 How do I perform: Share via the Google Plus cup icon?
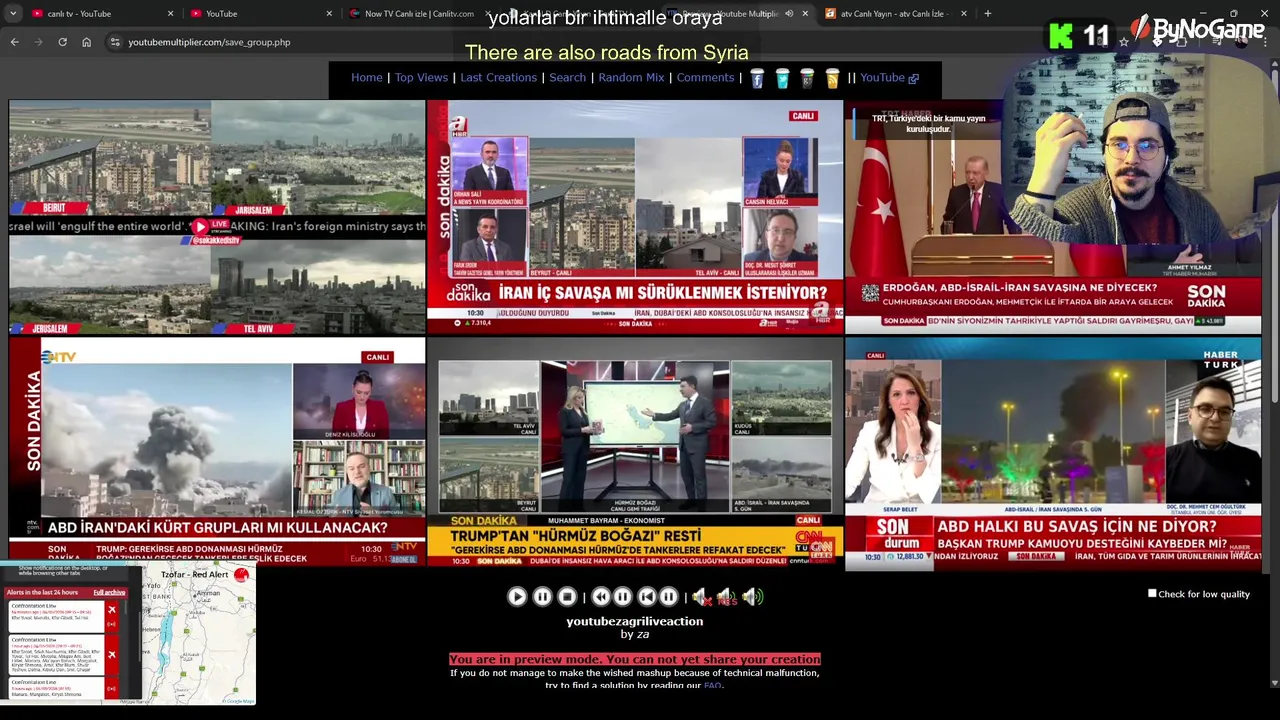coord(807,78)
